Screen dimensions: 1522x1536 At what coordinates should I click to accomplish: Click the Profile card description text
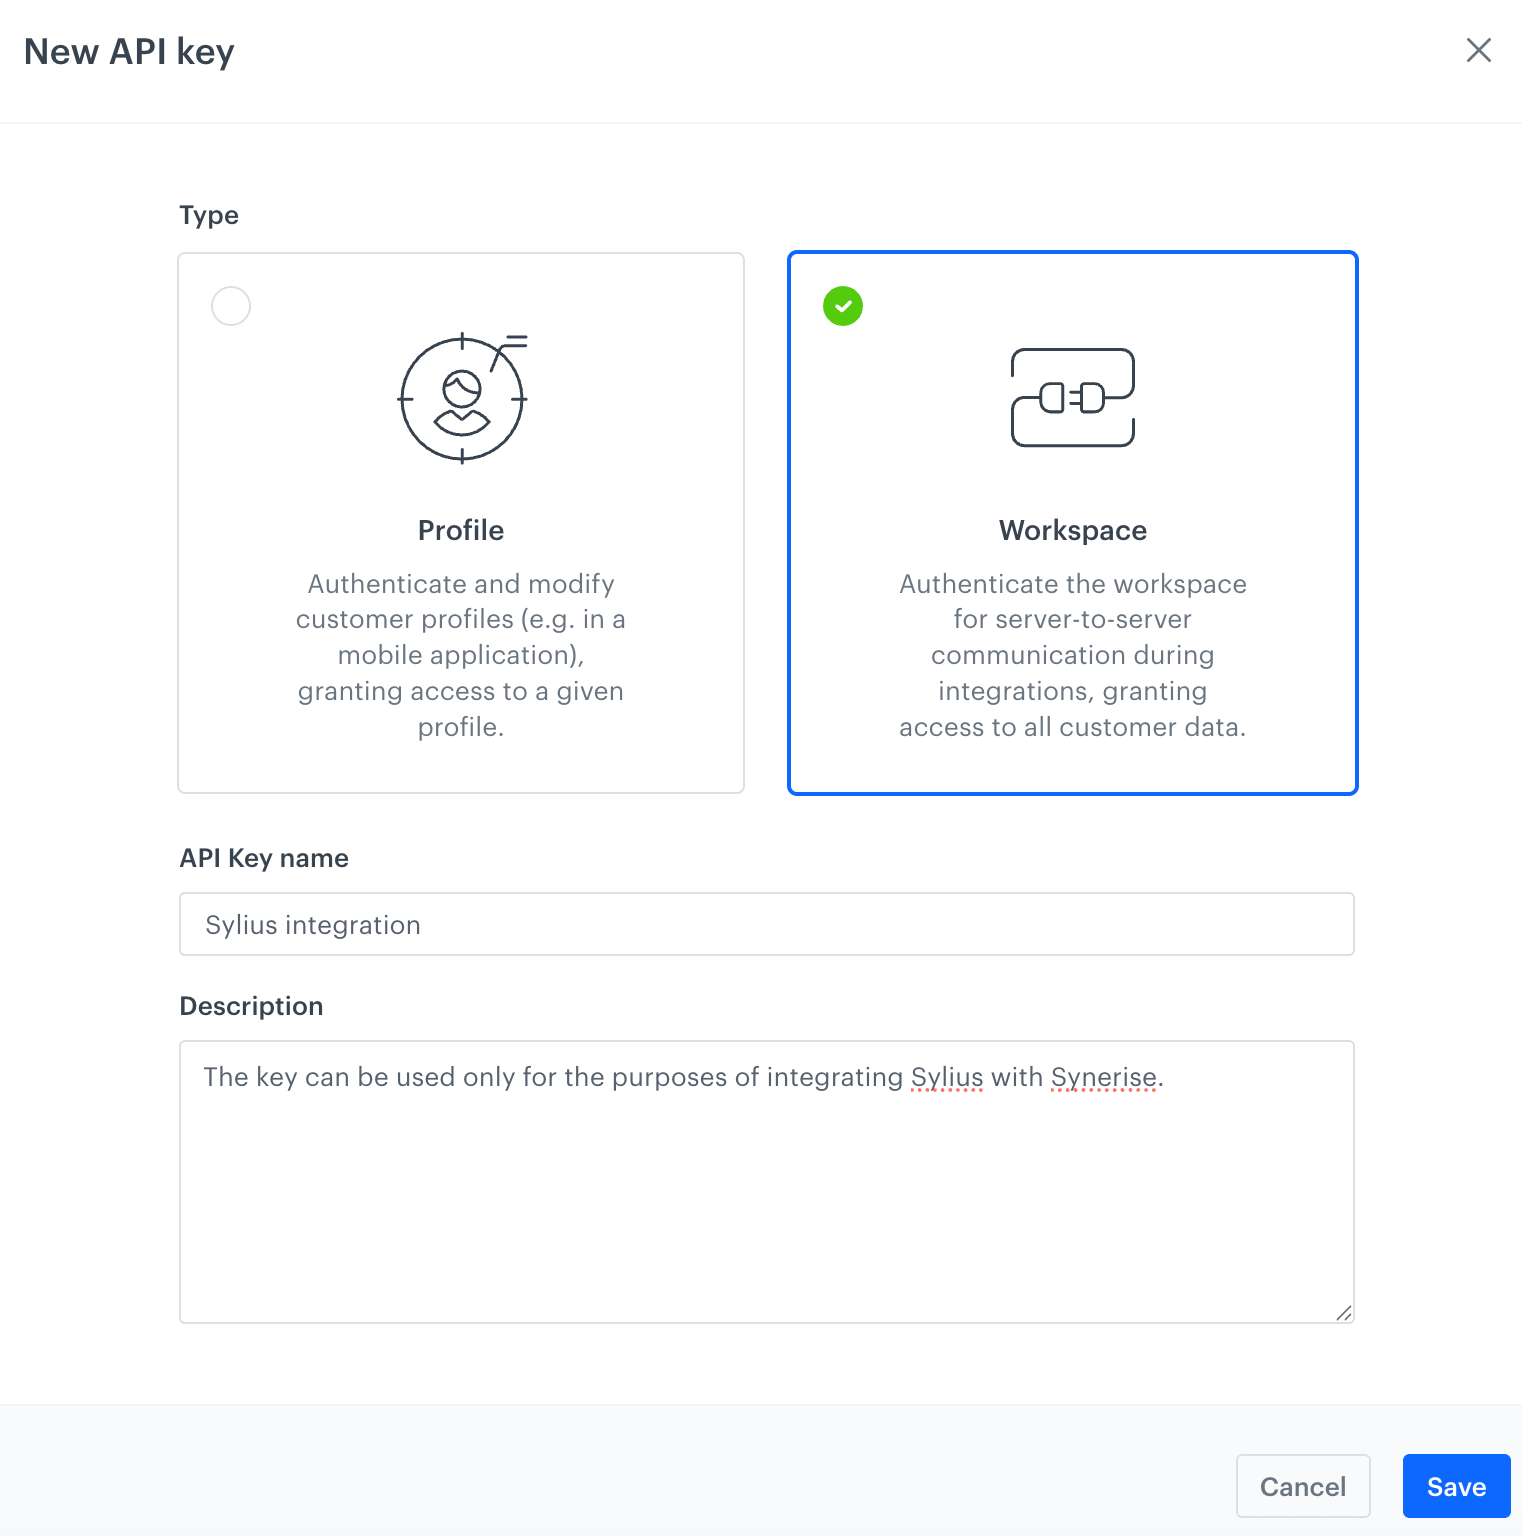(461, 655)
